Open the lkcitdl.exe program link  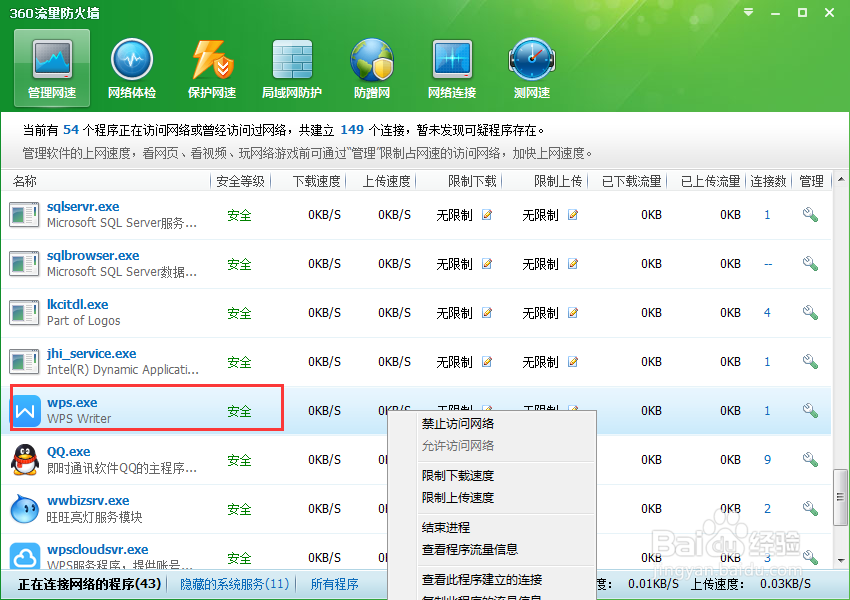click(78, 305)
